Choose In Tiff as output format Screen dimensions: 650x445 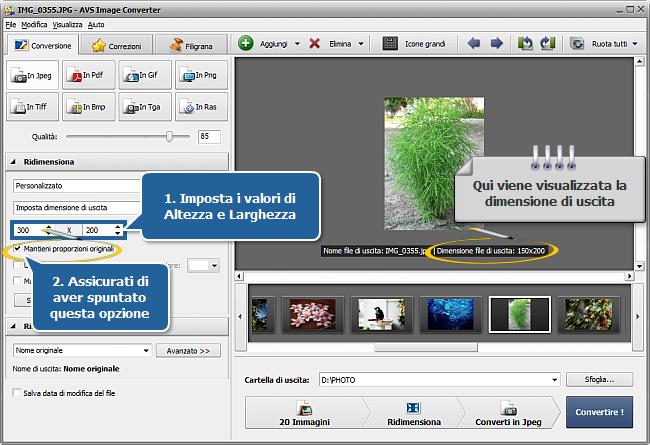[32, 106]
